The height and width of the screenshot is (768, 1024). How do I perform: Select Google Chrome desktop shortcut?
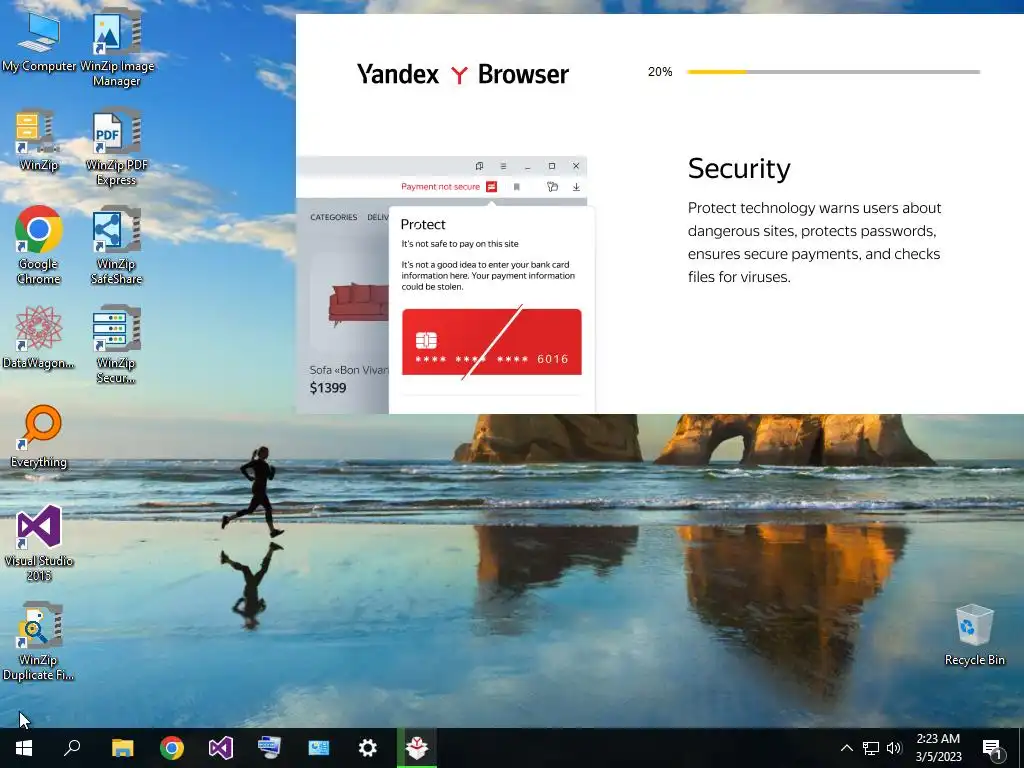(x=39, y=245)
